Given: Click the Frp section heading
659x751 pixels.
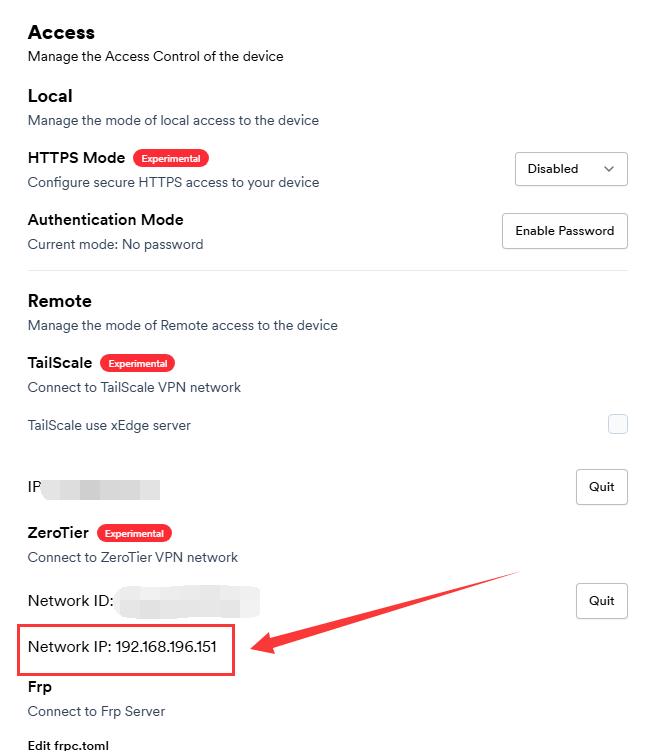Looking at the screenshot, I should (x=40, y=687).
